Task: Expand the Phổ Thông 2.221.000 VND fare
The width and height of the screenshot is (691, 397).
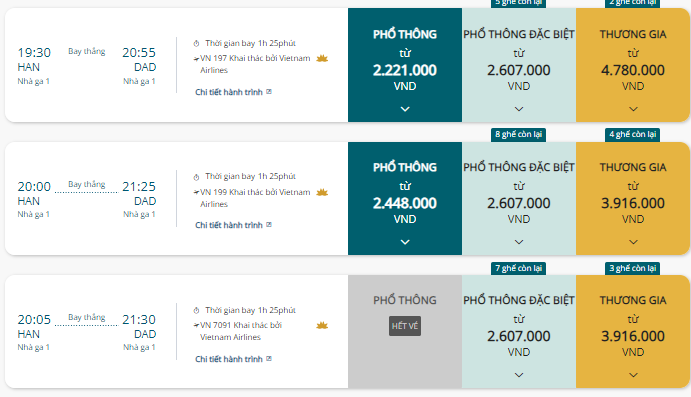Action: click(x=405, y=109)
